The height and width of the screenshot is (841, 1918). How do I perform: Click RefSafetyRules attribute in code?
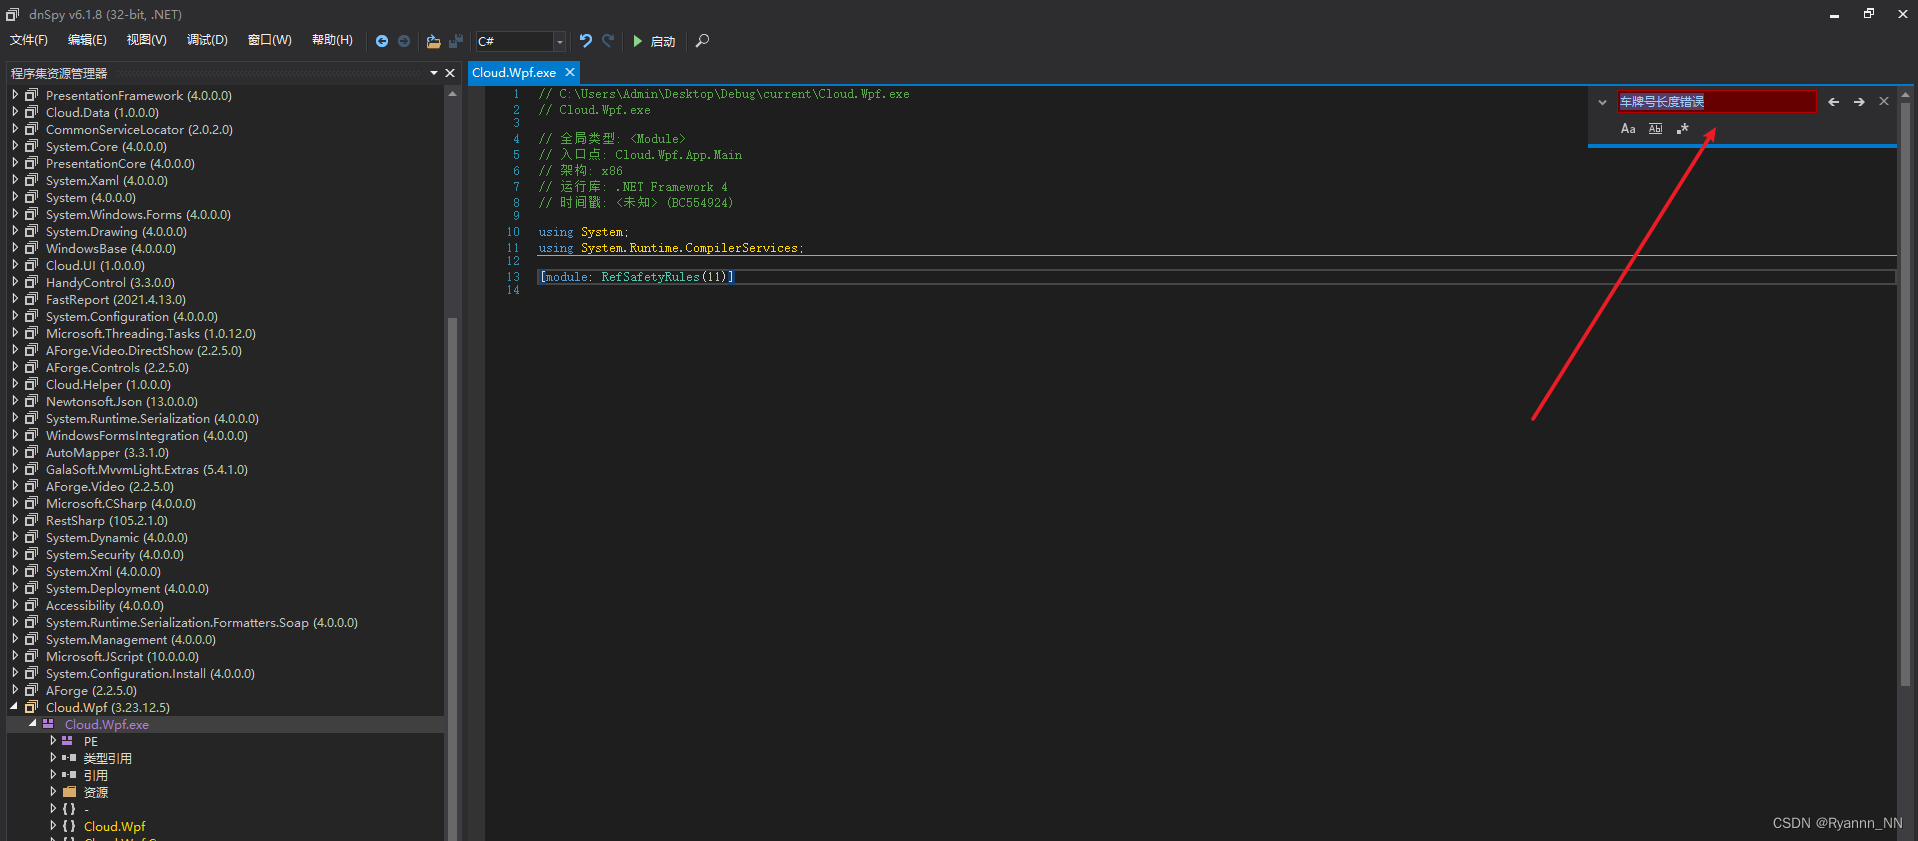650,277
